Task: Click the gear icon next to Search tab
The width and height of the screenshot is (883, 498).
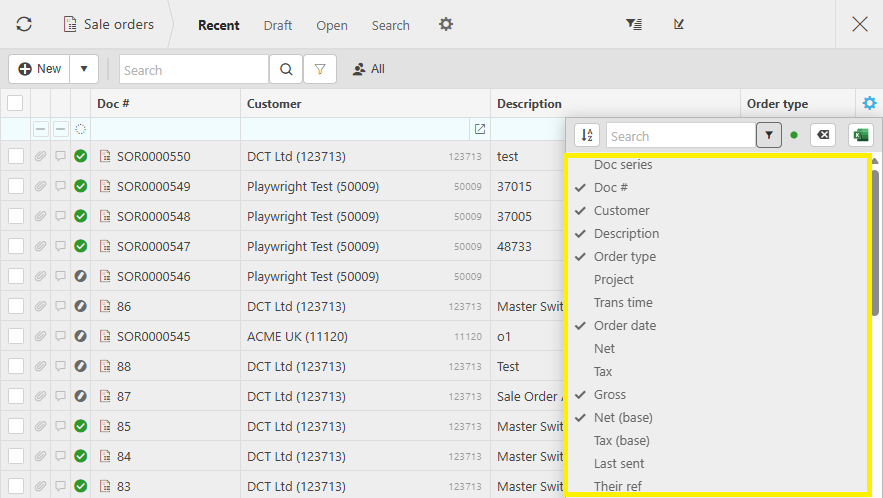Action: tap(446, 24)
